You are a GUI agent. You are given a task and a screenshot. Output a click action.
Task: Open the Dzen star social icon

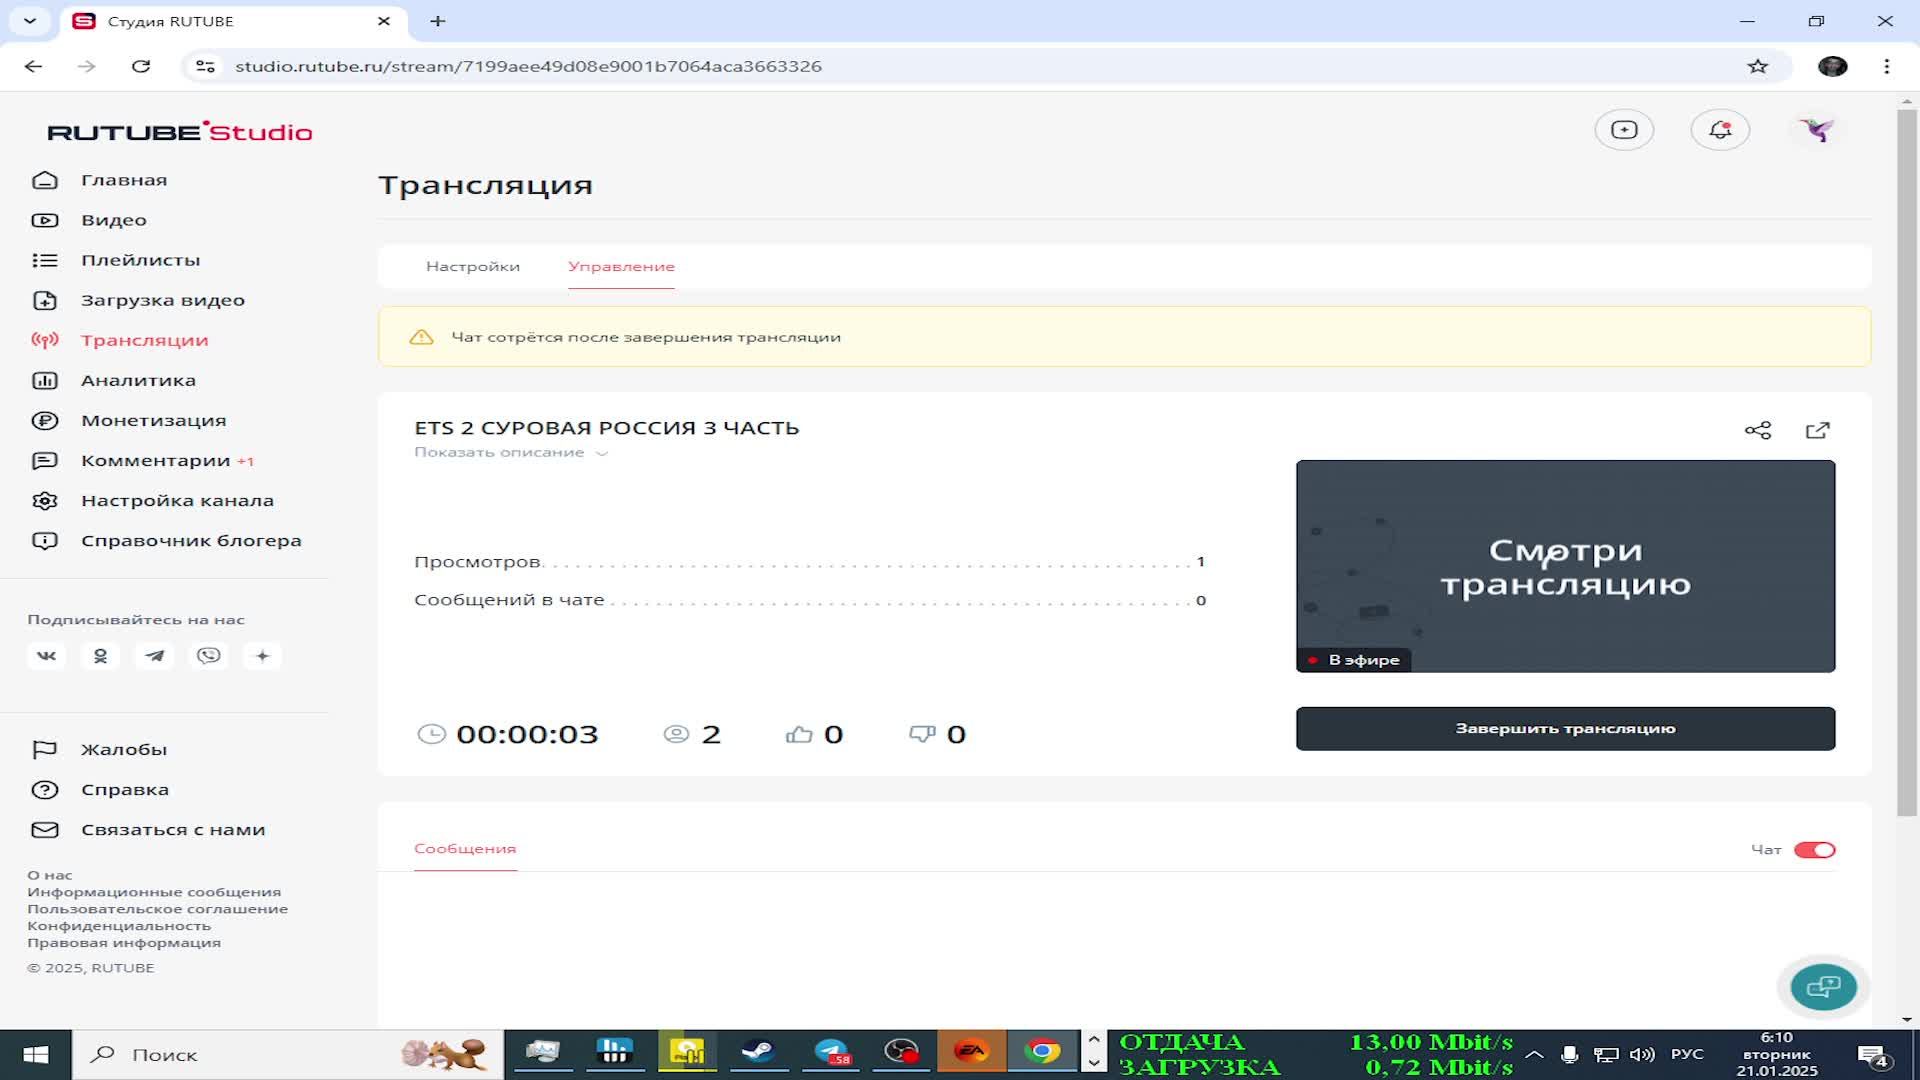(x=262, y=656)
